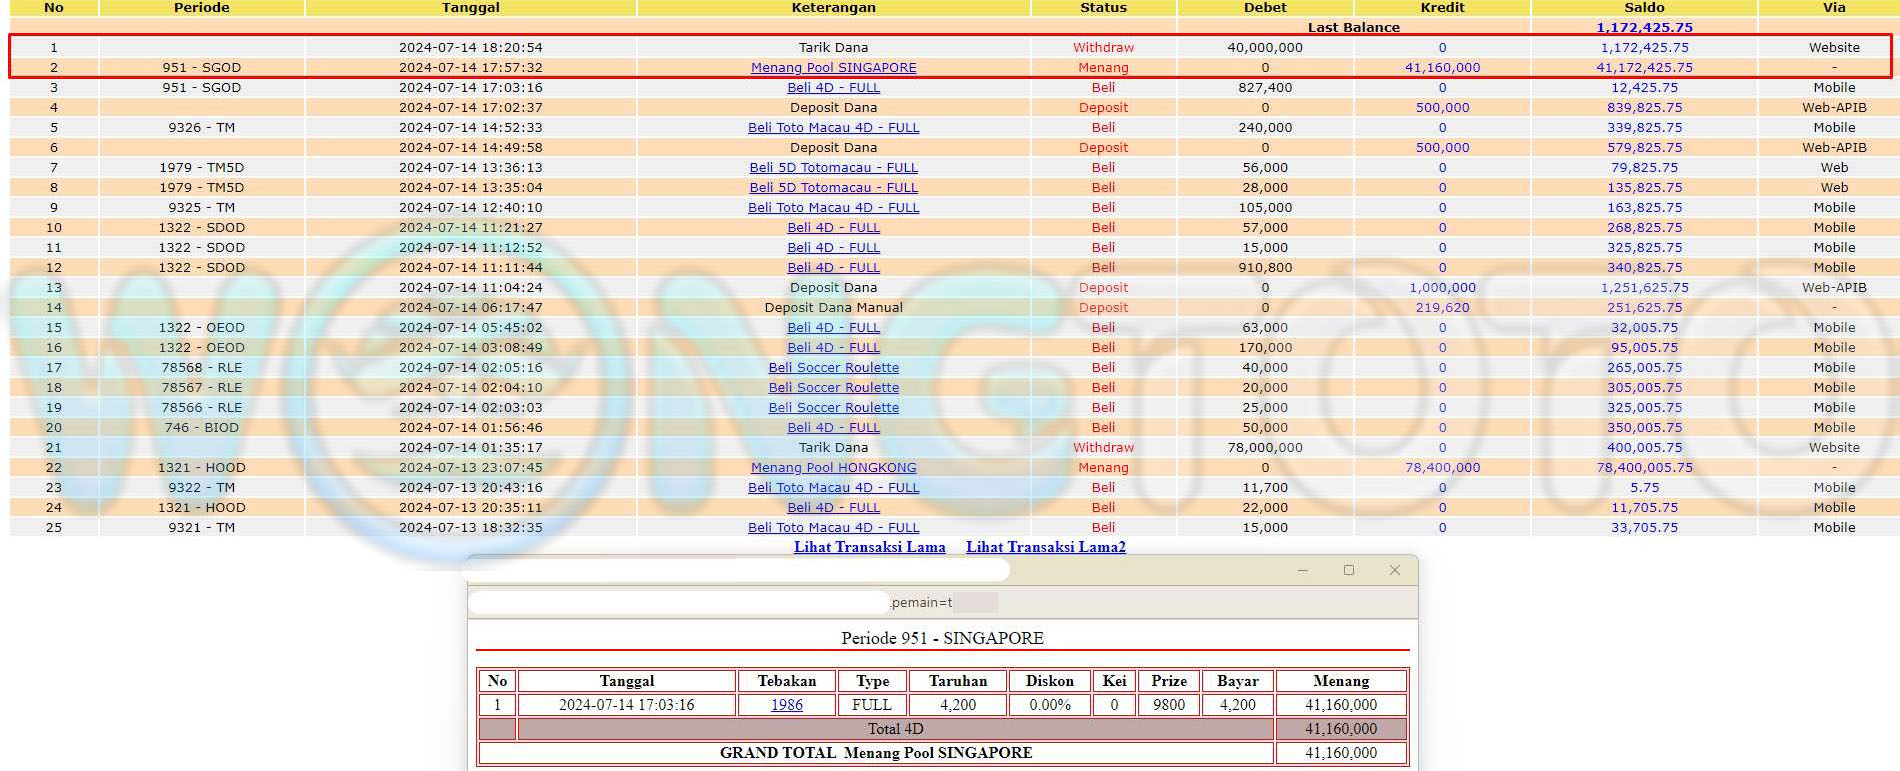Open the Menang Pool HONGKONG link
Screen dimensions: 1900x771
click(x=833, y=468)
